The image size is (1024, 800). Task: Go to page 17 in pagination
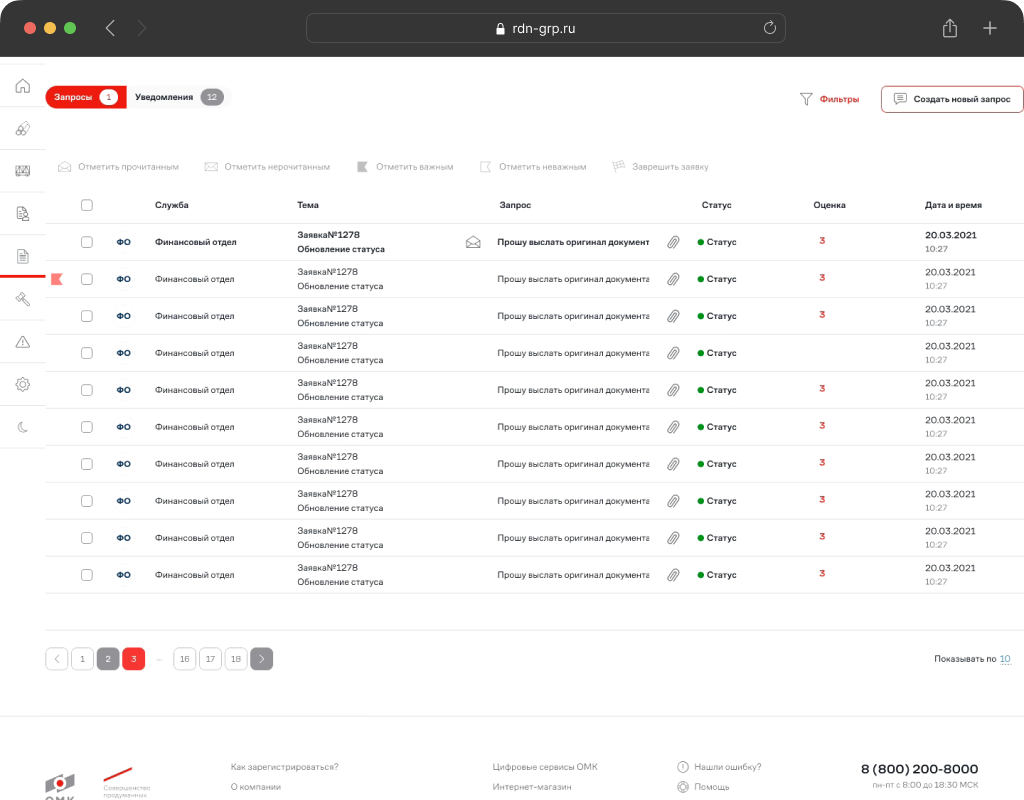(x=210, y=659)
